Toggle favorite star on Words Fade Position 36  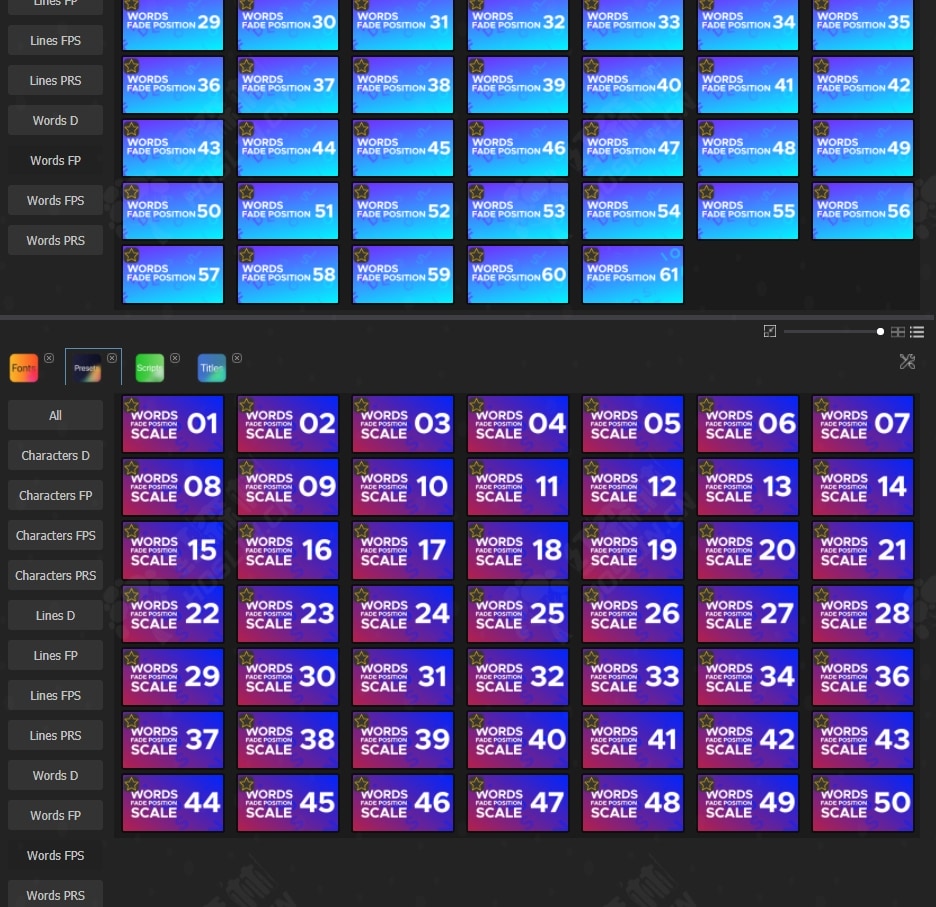[x=131, y=66]
